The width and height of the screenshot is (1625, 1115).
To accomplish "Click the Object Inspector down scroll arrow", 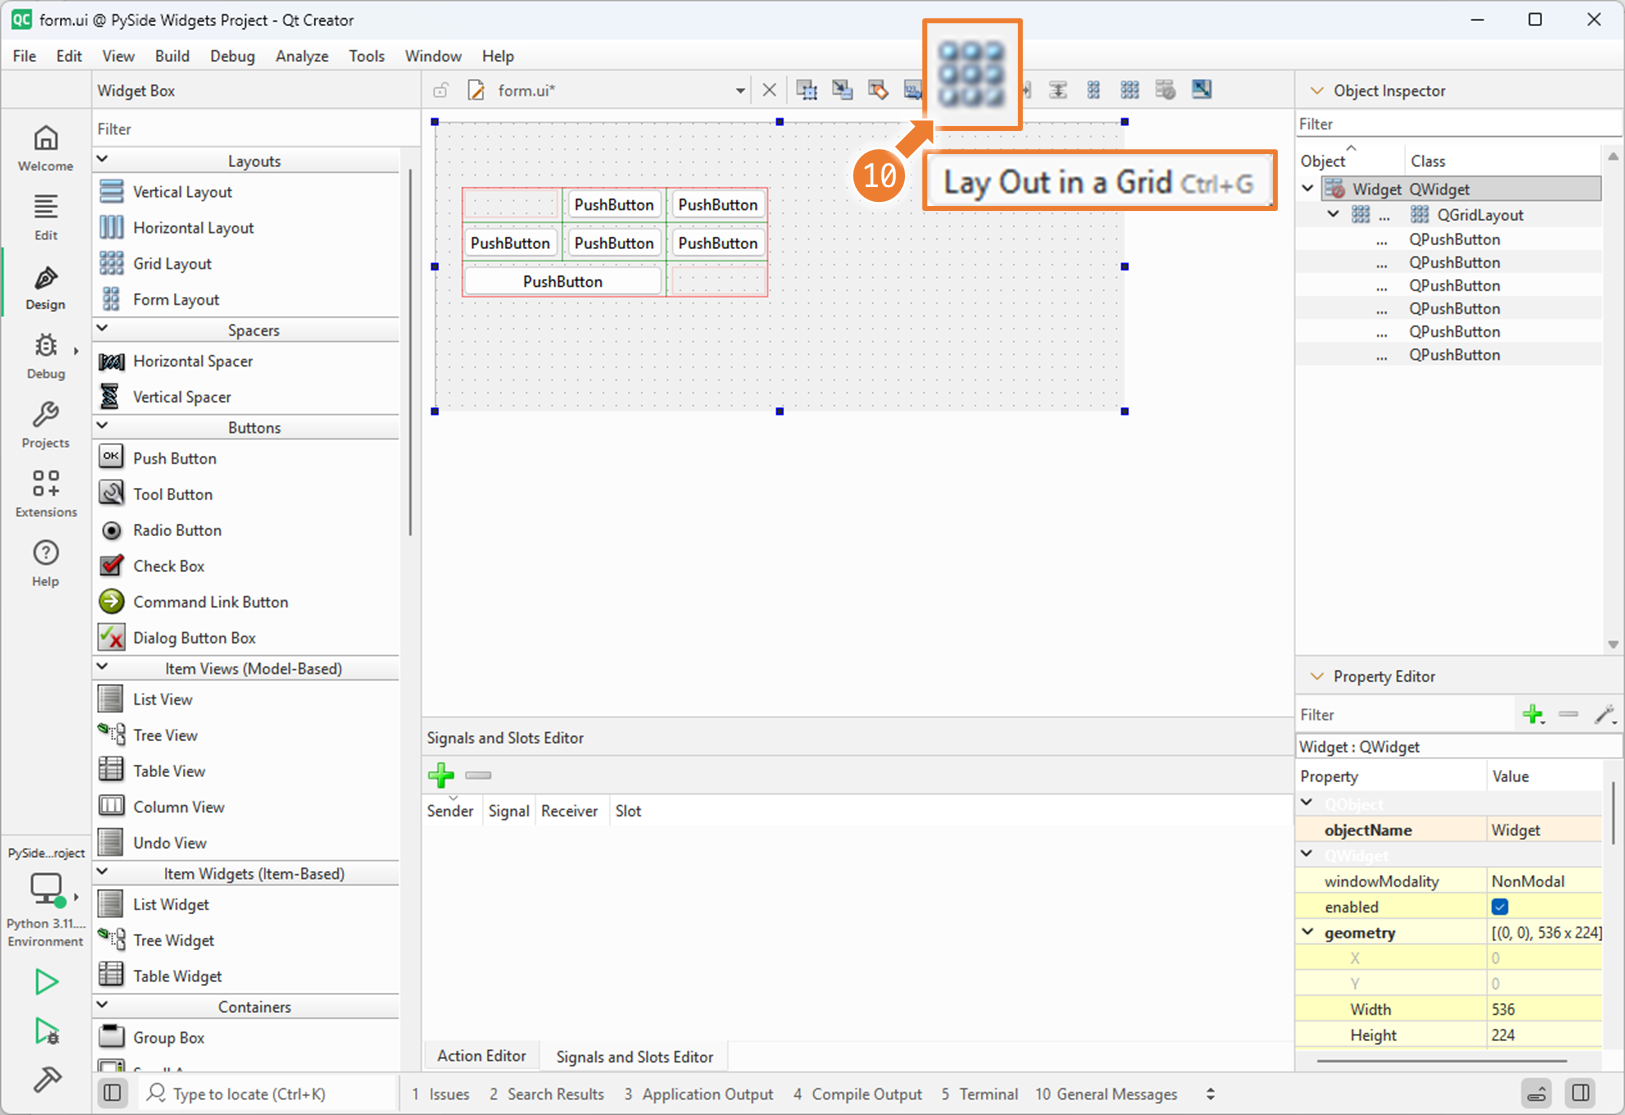I will pyautogui.click(x=1613, y=645).
